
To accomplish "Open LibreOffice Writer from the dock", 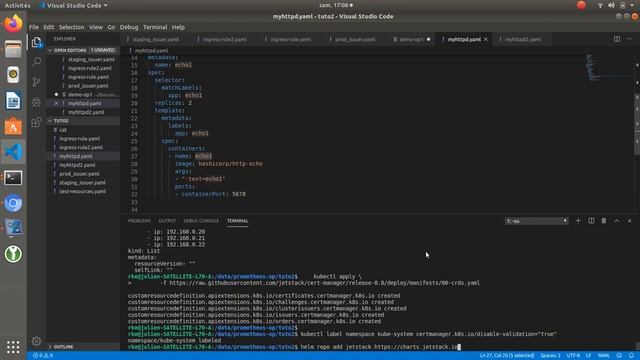I will 13,100.
